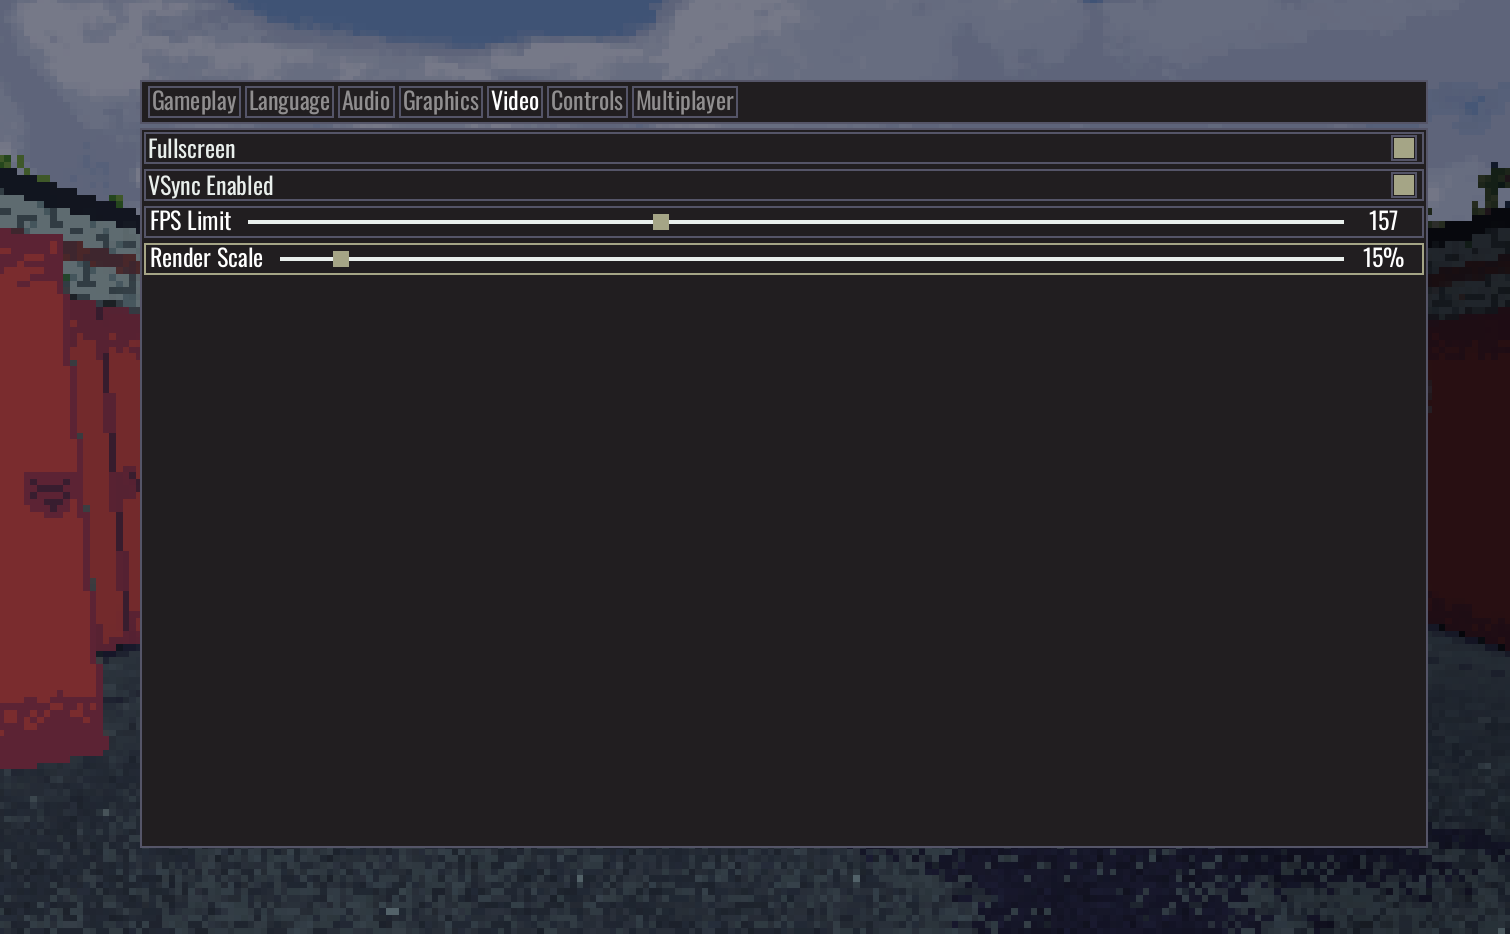Click the VSync Enabled label

click(211, 186)
